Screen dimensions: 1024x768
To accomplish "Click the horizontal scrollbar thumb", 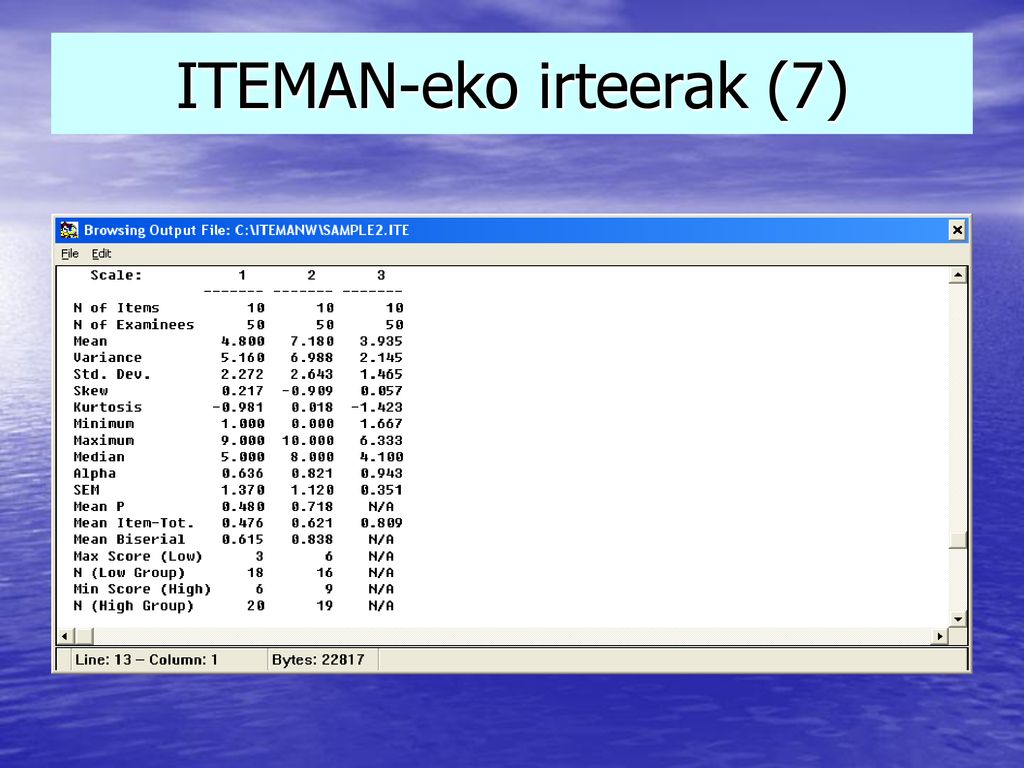I will (x=84, y=636).
